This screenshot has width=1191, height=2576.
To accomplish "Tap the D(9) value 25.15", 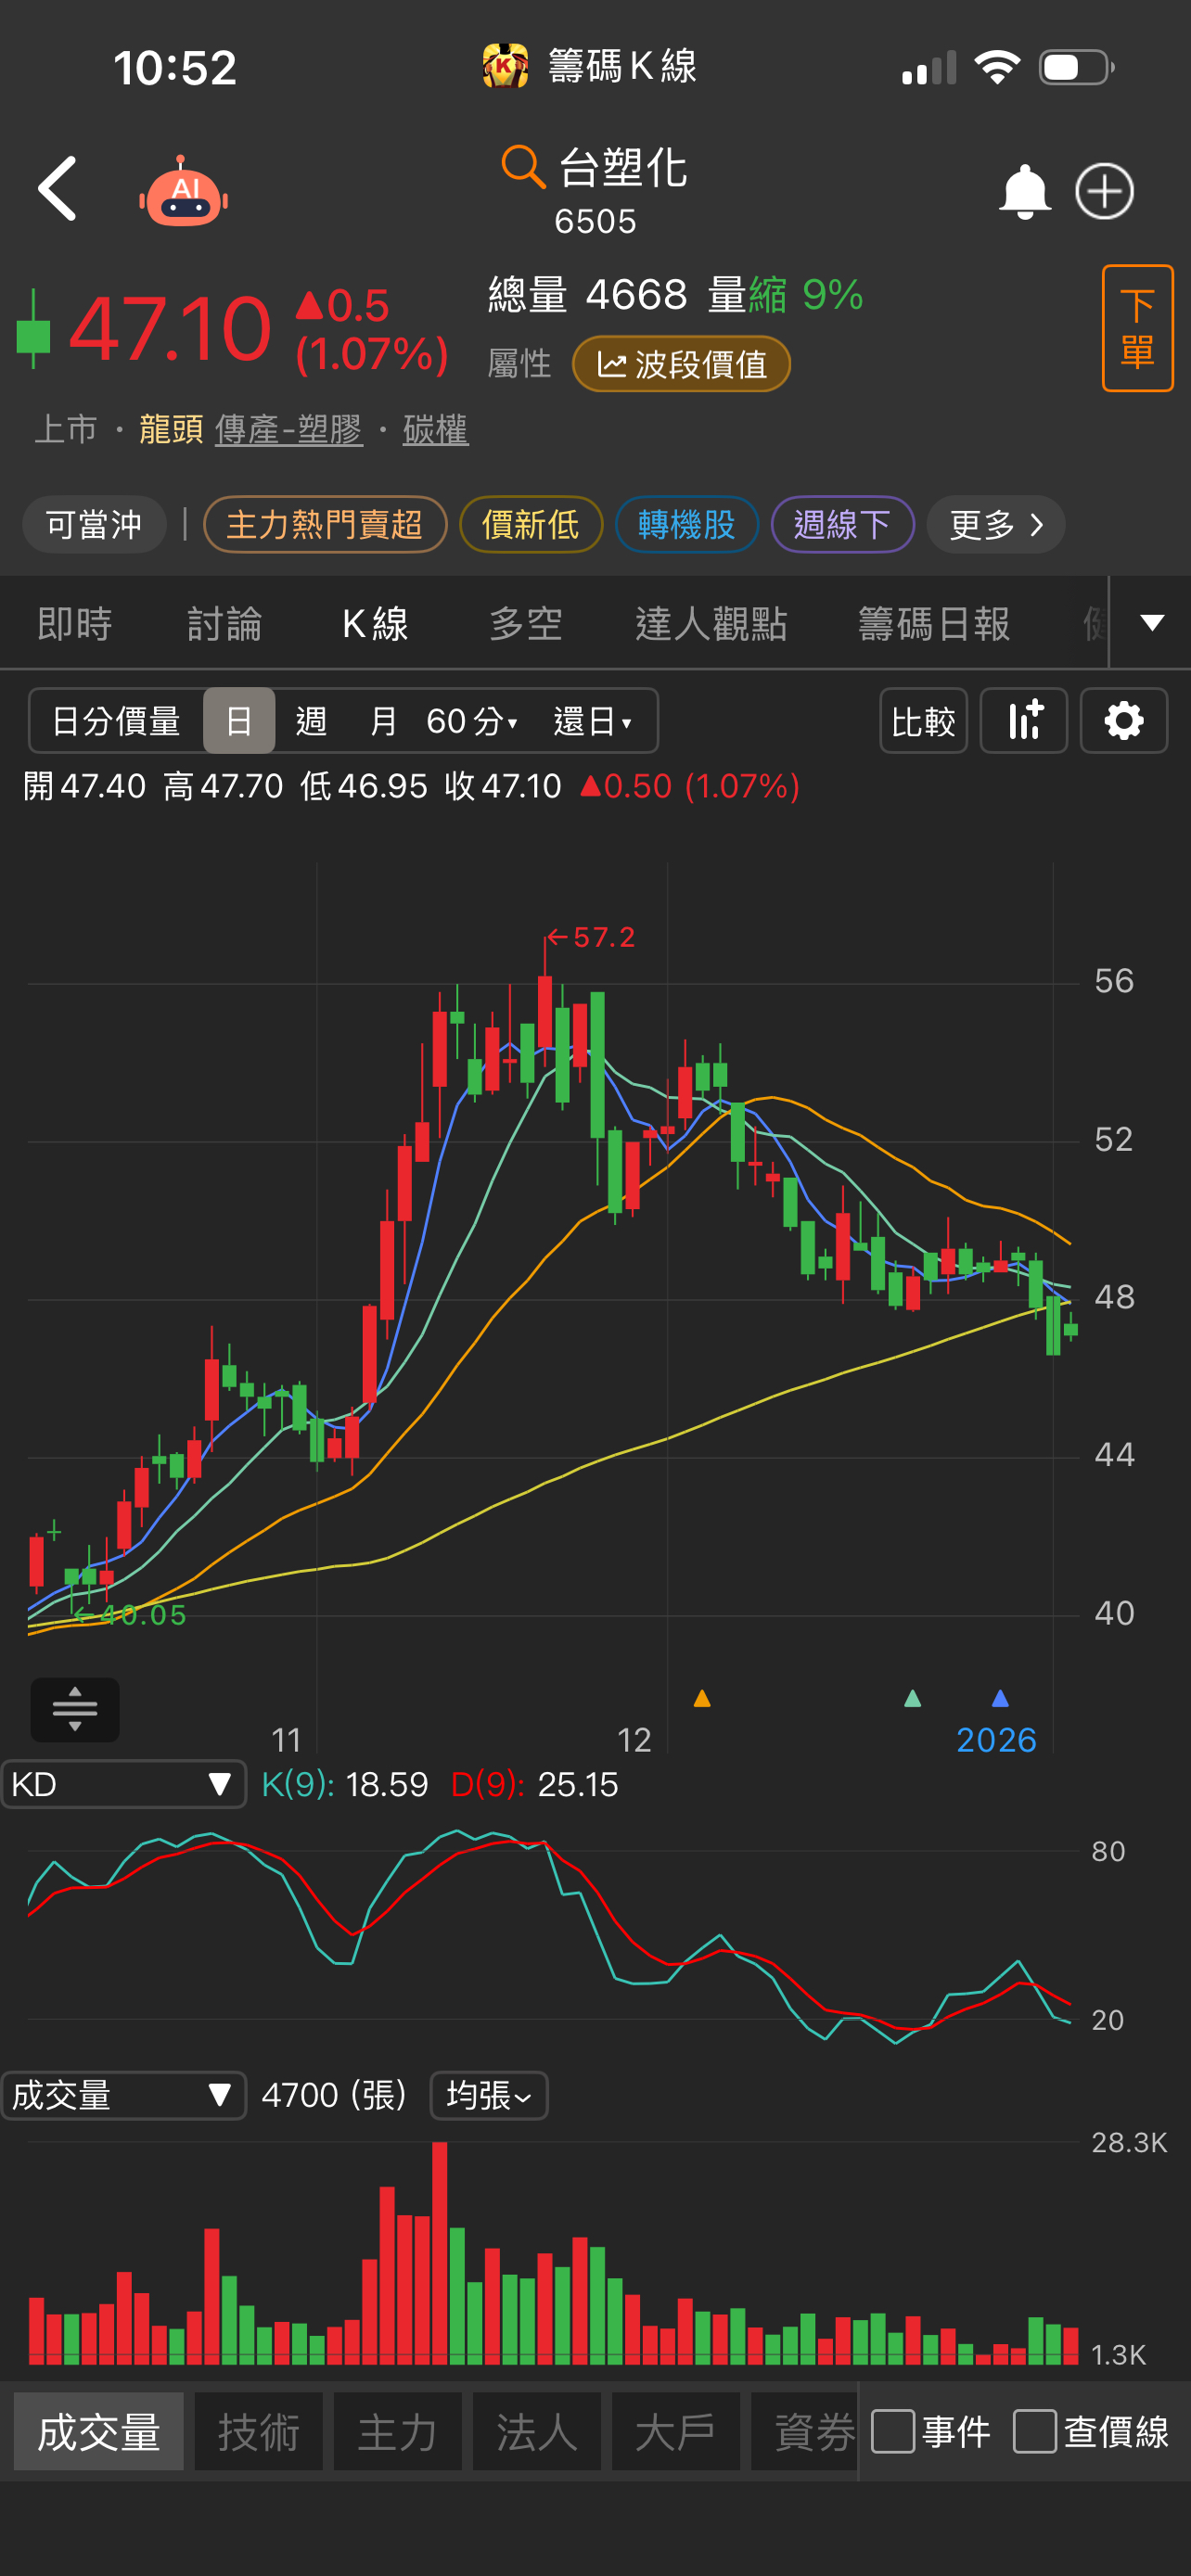I will coord(577,1784).
